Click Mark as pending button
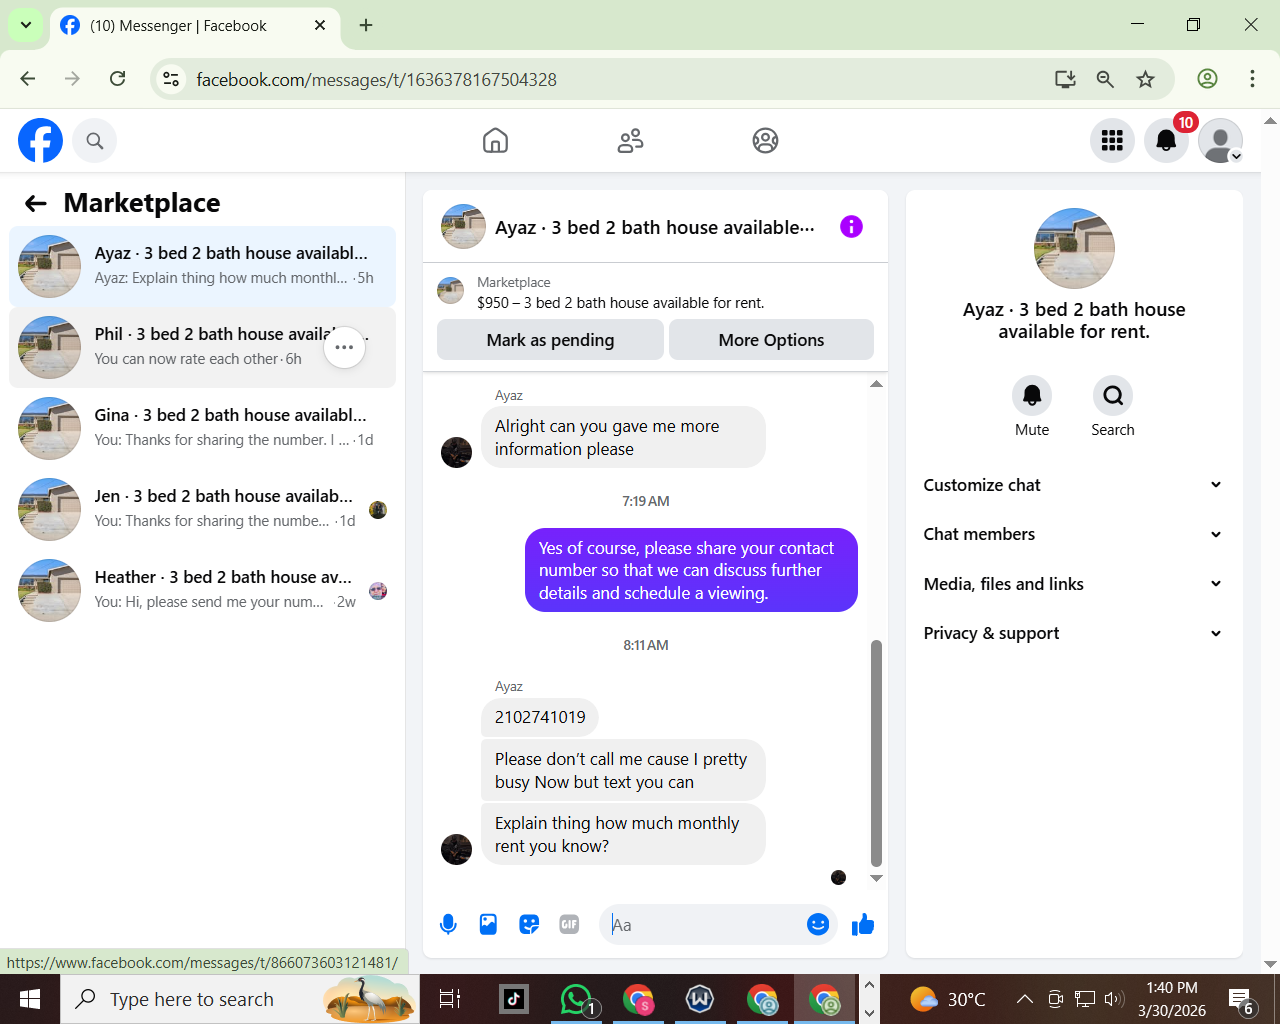Image resolution: width=1280 pixels, height=1024 pixels. pyautogui.click(x=550, y=340)
